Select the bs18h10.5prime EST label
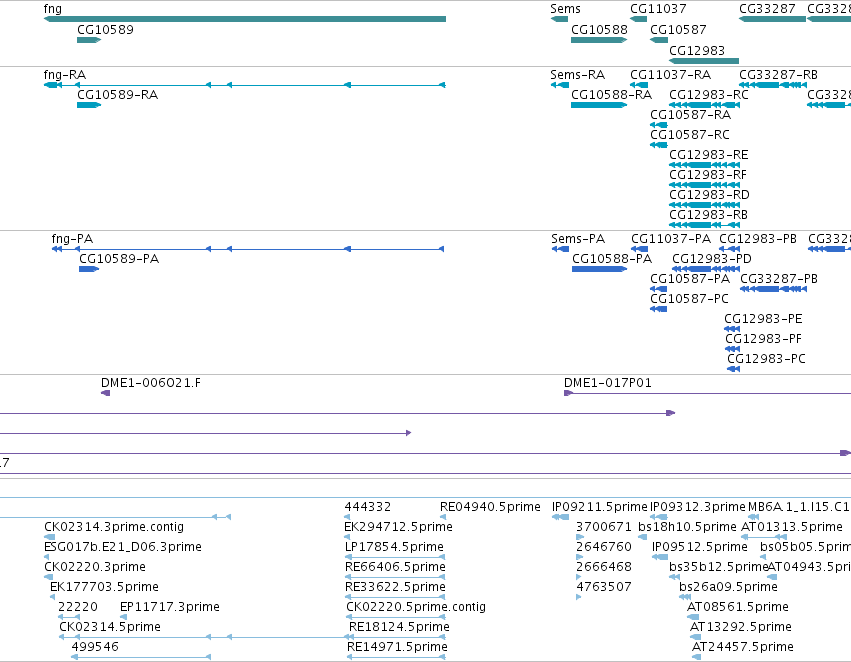This screenshot has height=662, width=851. [688, 527]
